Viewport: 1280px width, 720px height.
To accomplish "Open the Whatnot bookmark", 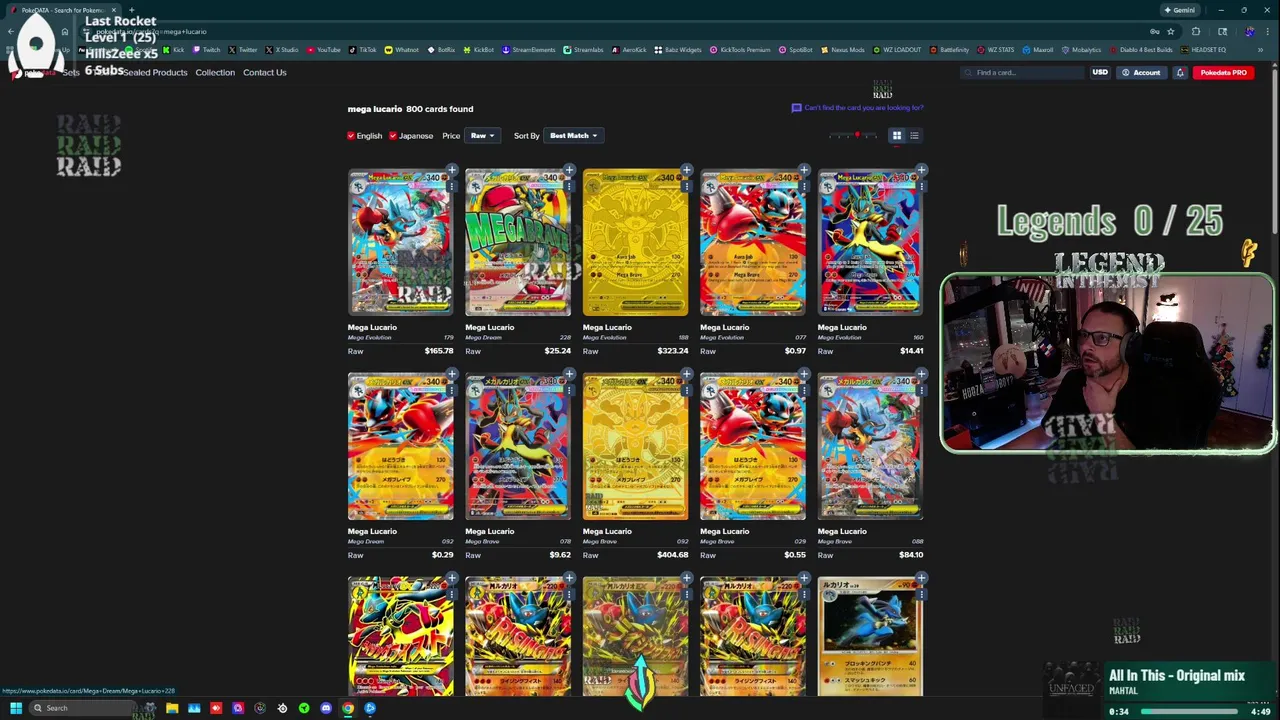I will point(402,50).
